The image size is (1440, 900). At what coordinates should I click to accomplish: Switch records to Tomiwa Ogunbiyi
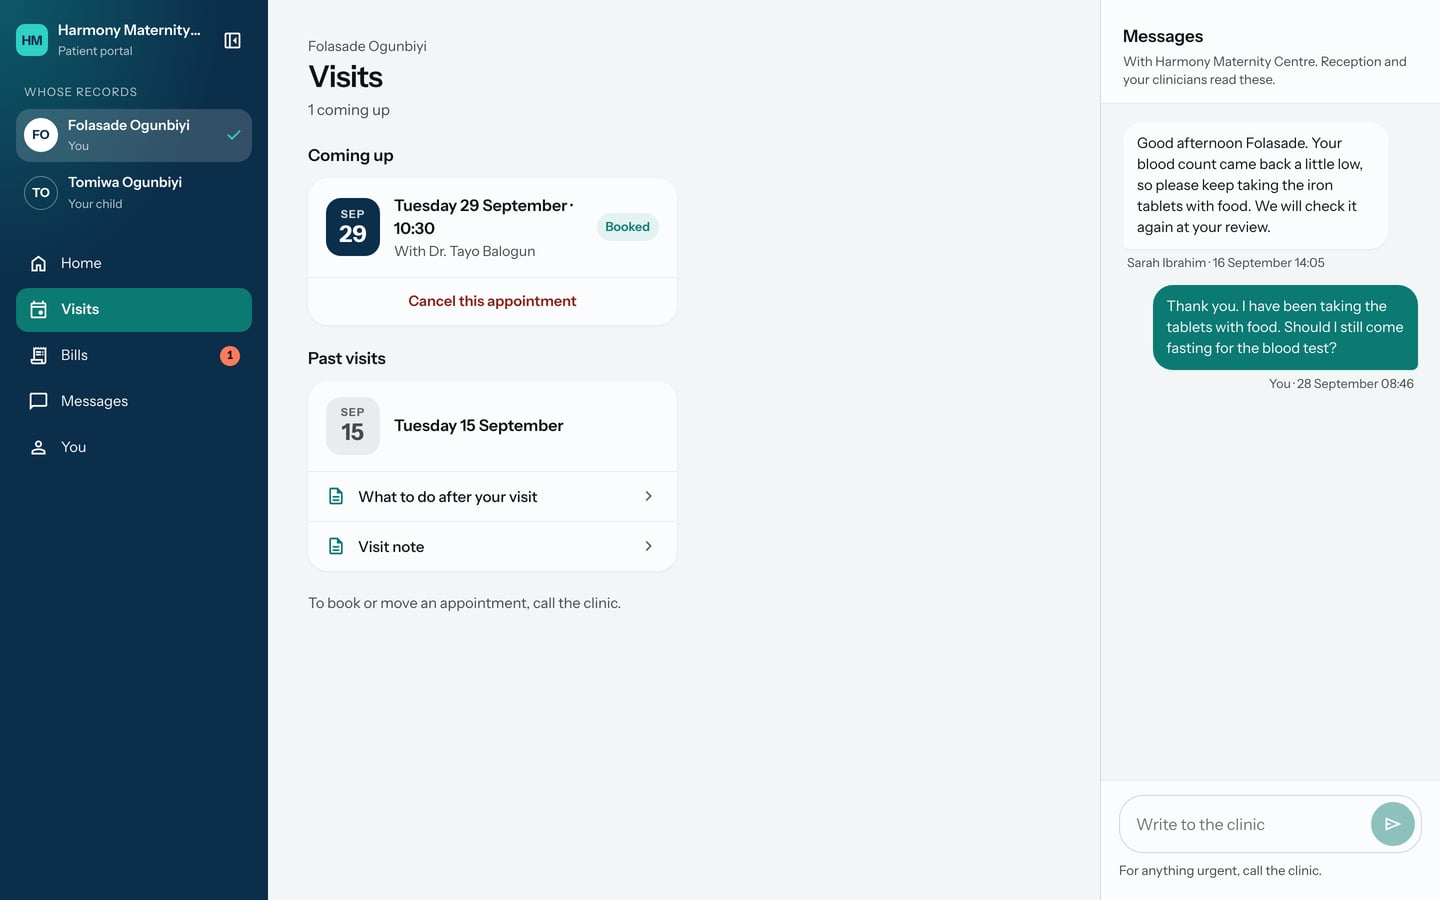134,192
